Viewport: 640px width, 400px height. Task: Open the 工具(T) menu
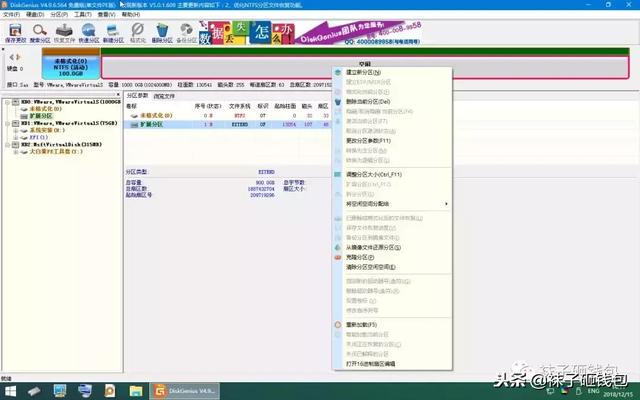tap(83, 14)
